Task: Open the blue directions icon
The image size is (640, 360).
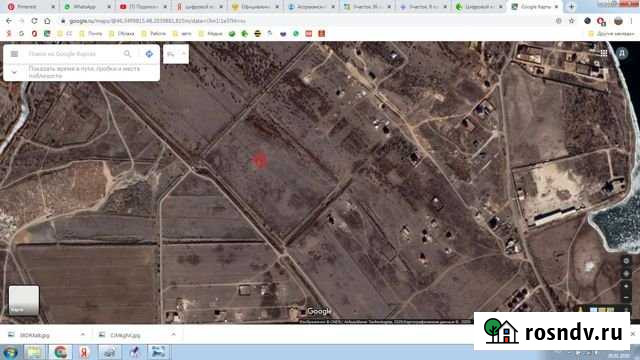Action: coord(149,54)
